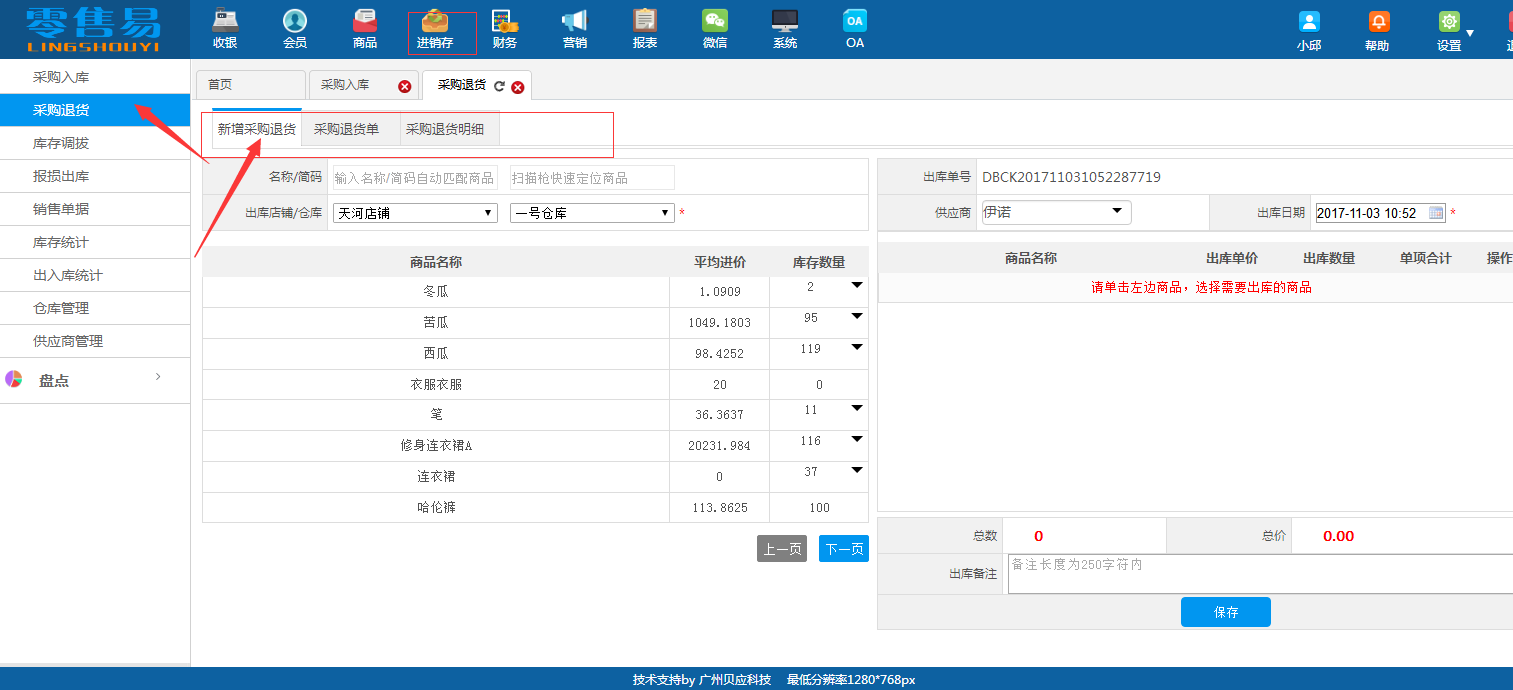Expand the 盘点 sidebar section
The width and height of the screenshot is (1513, 690).
pyautogui.click(x=94, y=381)
